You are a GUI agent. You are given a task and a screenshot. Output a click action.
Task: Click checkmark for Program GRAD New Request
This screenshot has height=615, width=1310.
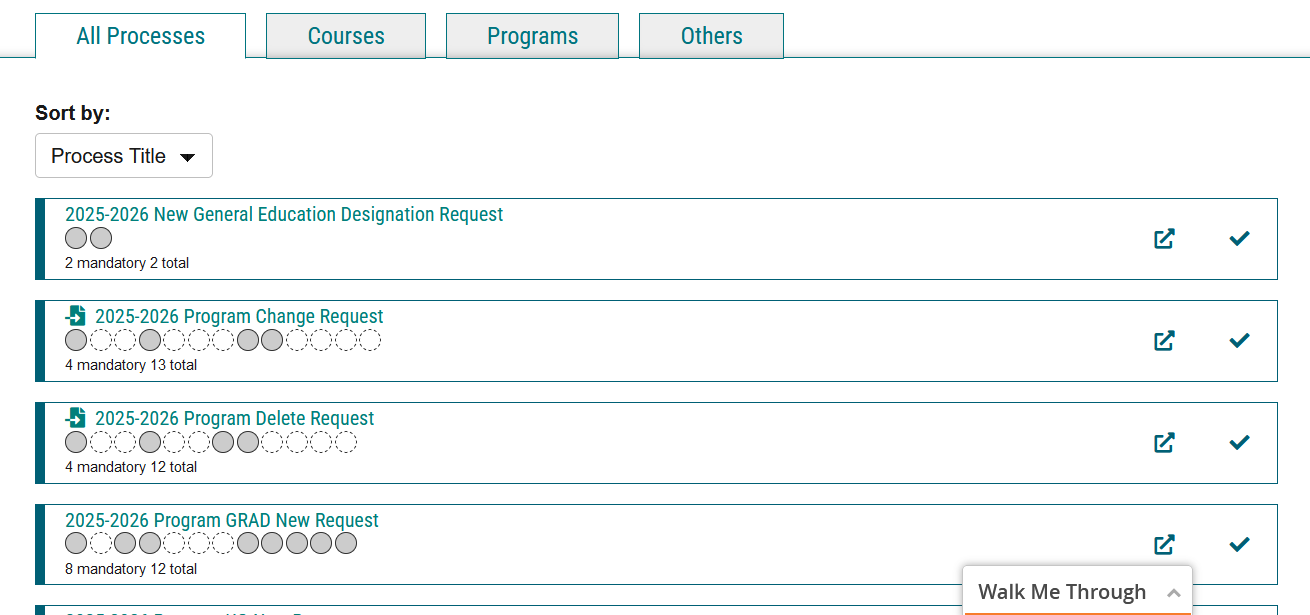pos(1239,544)
